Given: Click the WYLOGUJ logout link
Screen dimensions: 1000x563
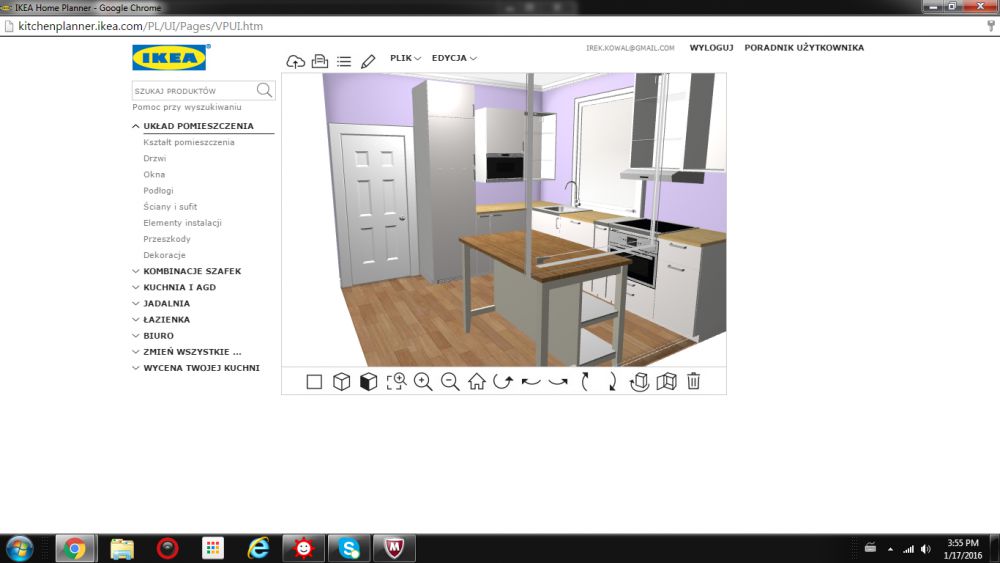Looking at the screenshot, I should click(x=711, y=48).
